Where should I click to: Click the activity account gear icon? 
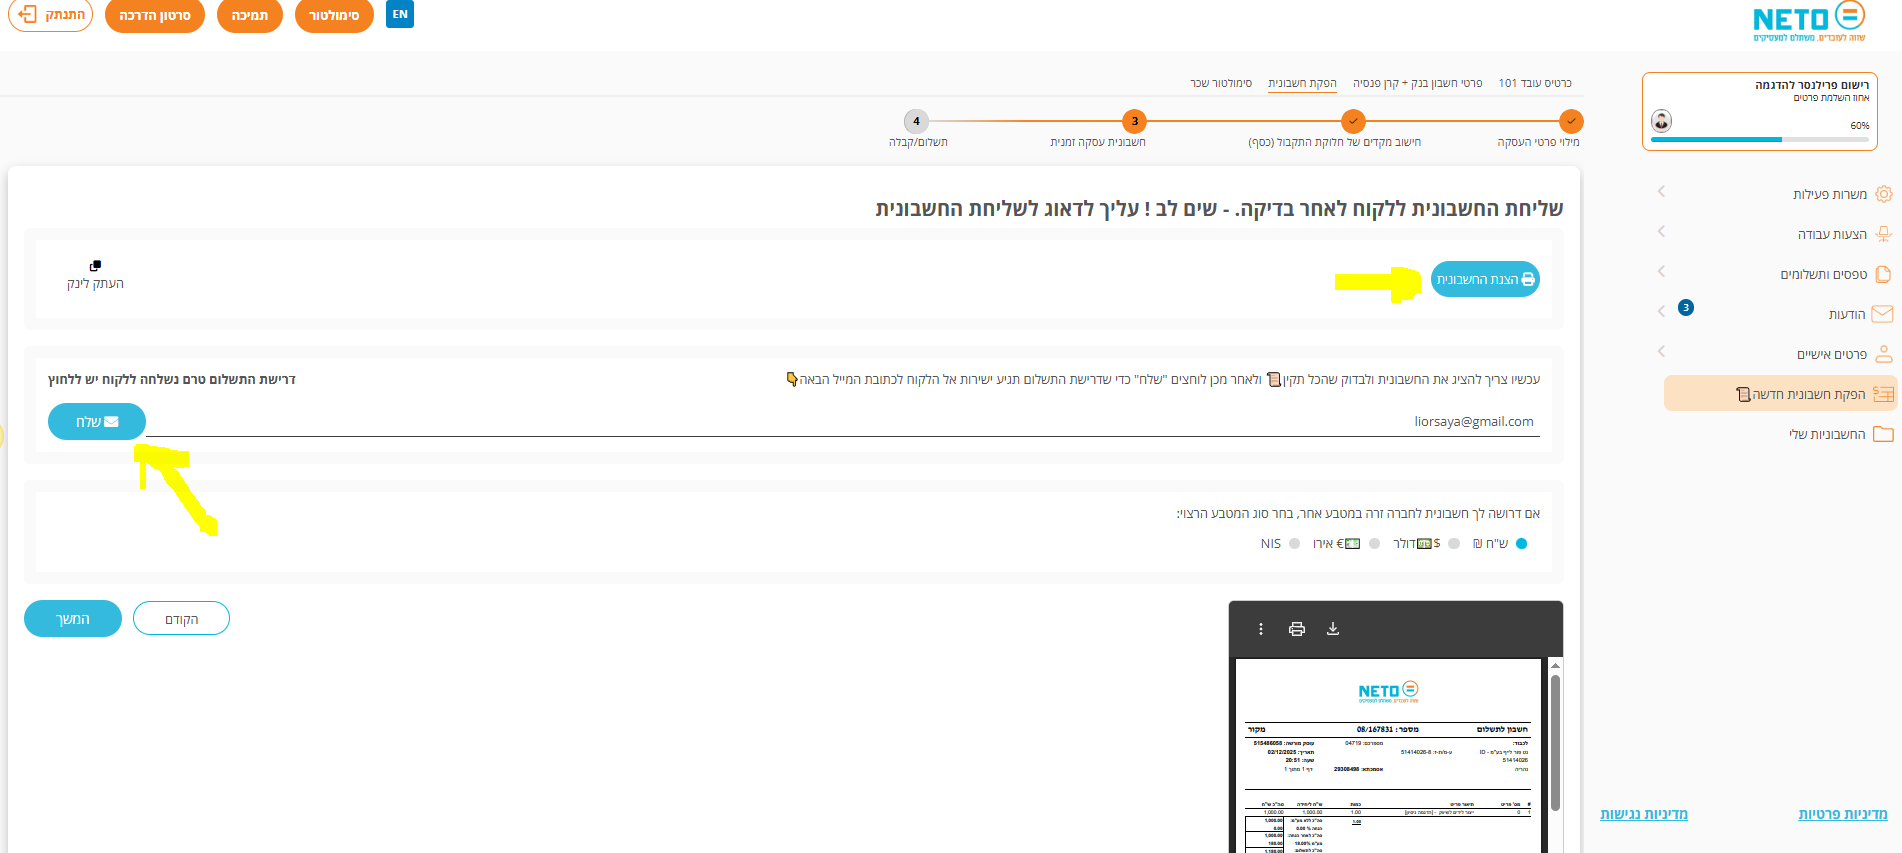point(1883,194)
